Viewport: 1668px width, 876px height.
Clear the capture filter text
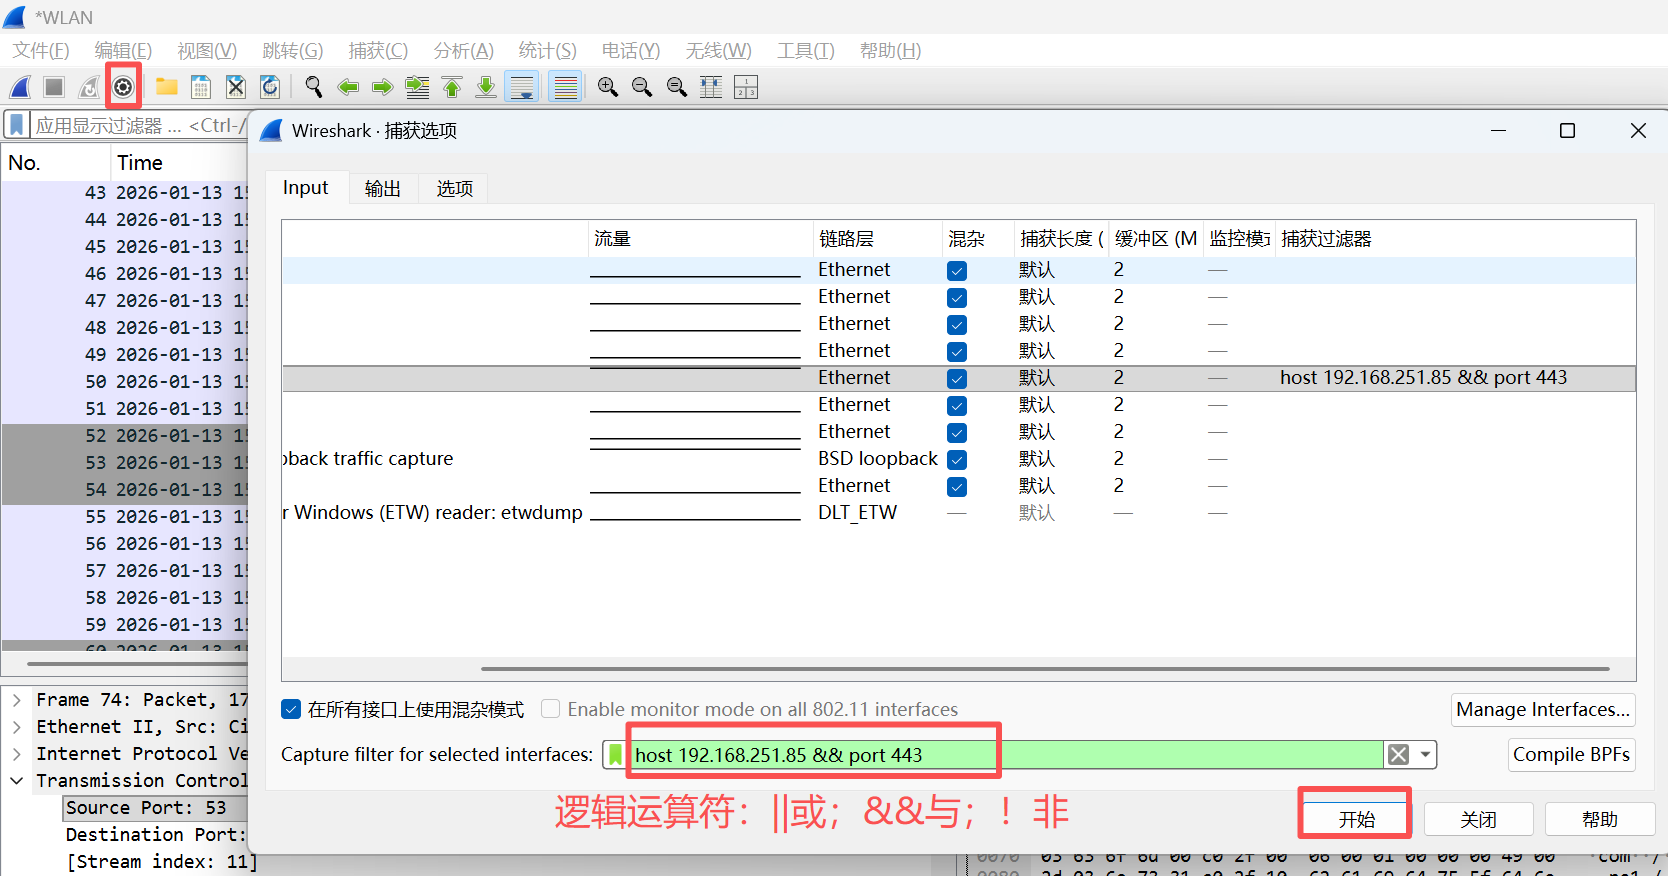(x=1398, y=755)
